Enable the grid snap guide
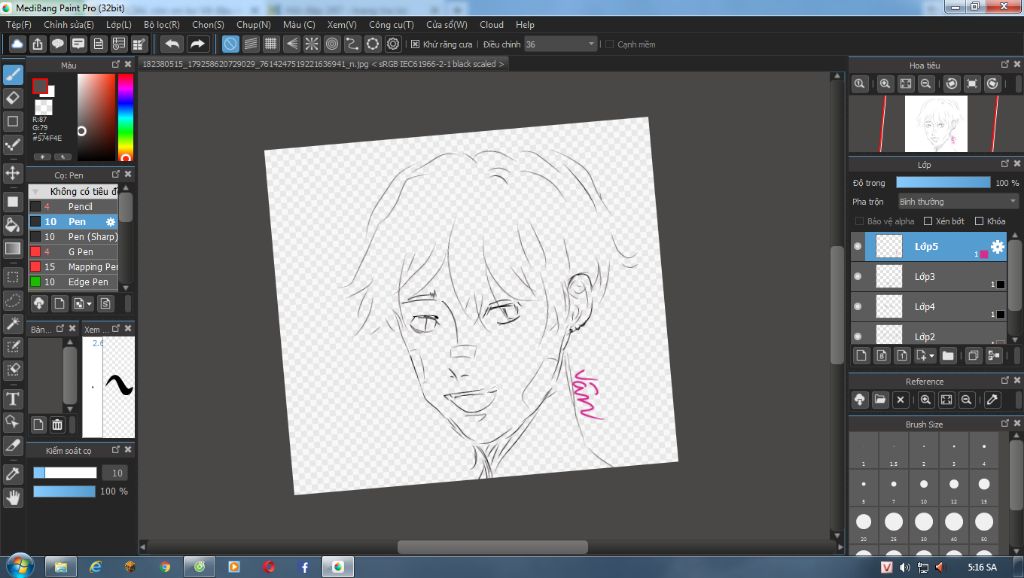The height and width of the screenshot is (578, 1024). pyautogui.click(x=271, y=44)
